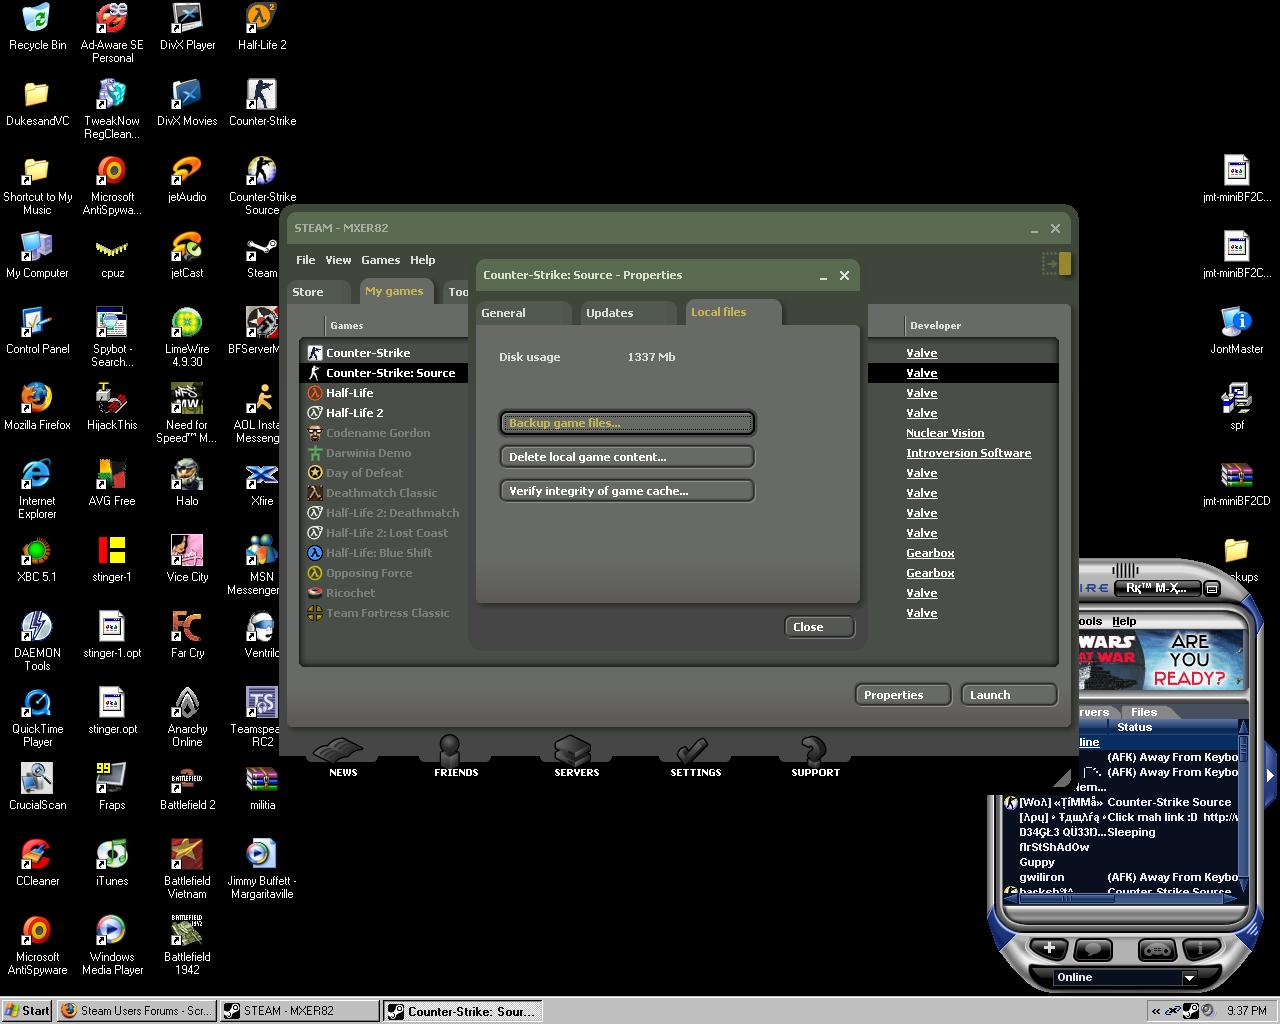Open the Xfire Help menu

[1124, 621]
